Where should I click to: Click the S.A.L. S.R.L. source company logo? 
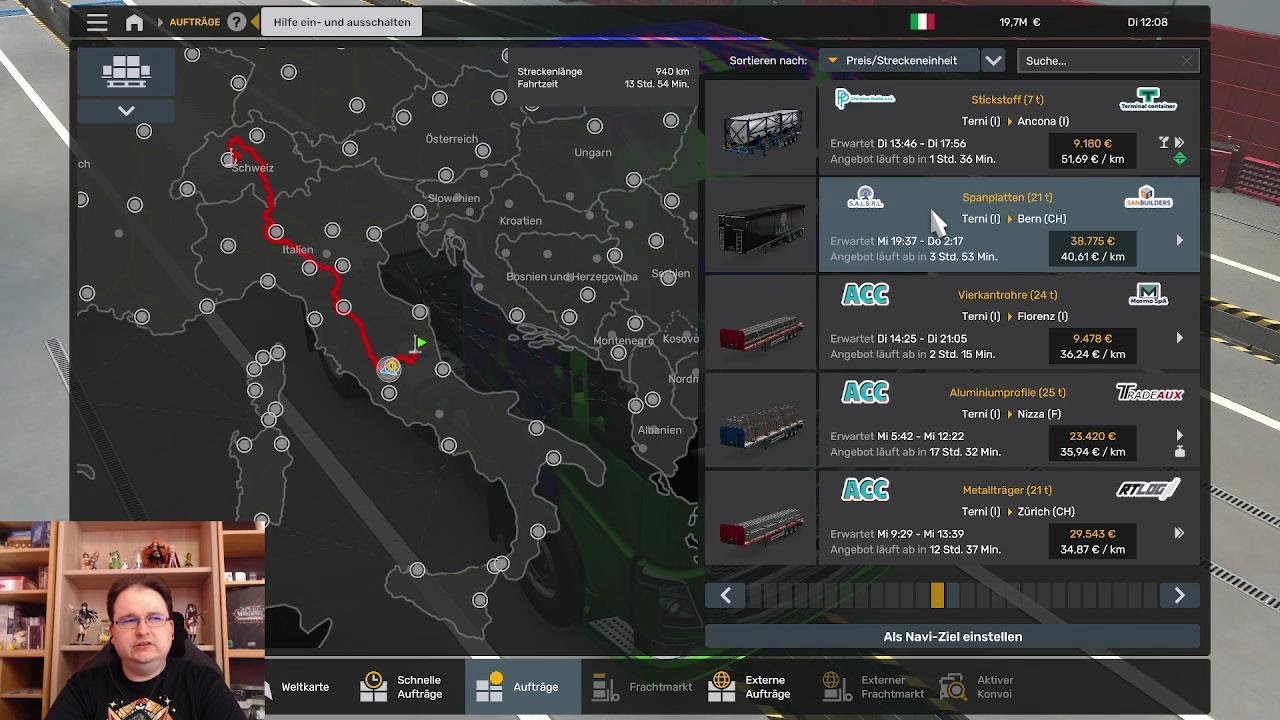865,198
